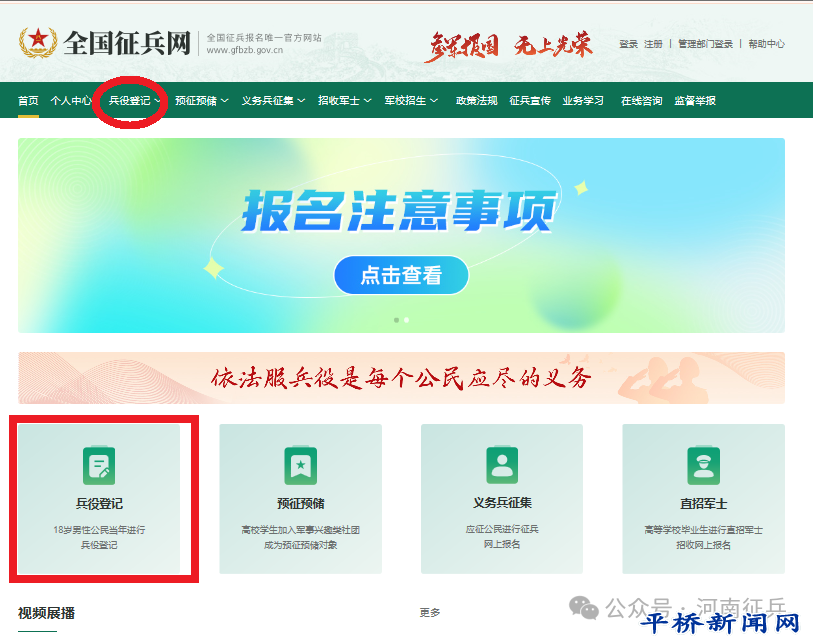This screenshot has width=813, height=641.
Task: Click the 兵役登记 clipboard icon
Action: [99, 465]
